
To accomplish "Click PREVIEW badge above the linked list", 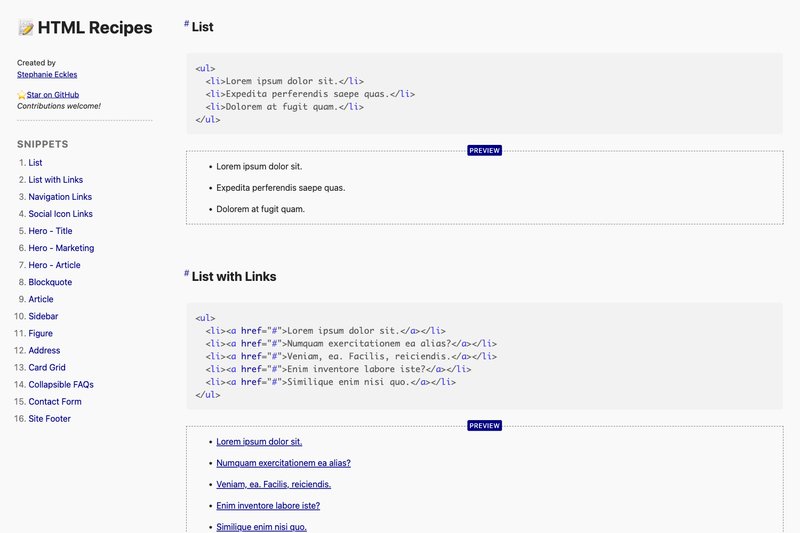I will coord(484,425).
